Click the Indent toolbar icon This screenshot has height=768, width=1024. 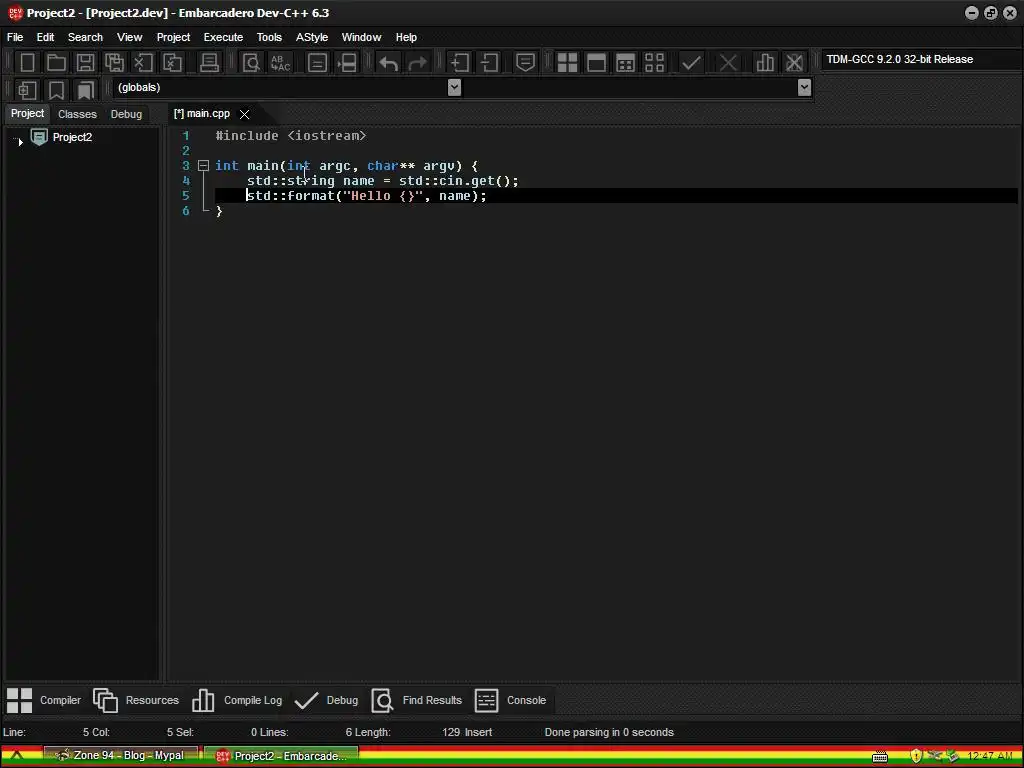pos(460,63)
